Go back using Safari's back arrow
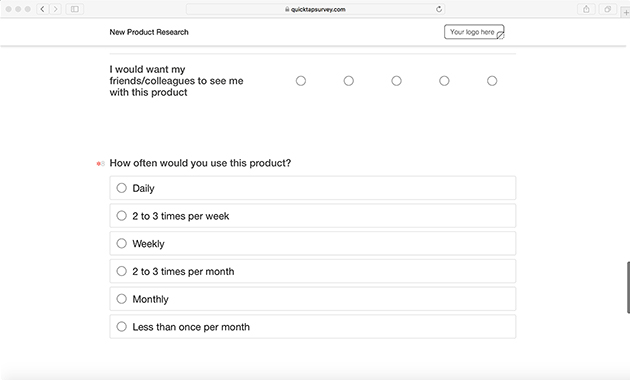 click(43, 9)
